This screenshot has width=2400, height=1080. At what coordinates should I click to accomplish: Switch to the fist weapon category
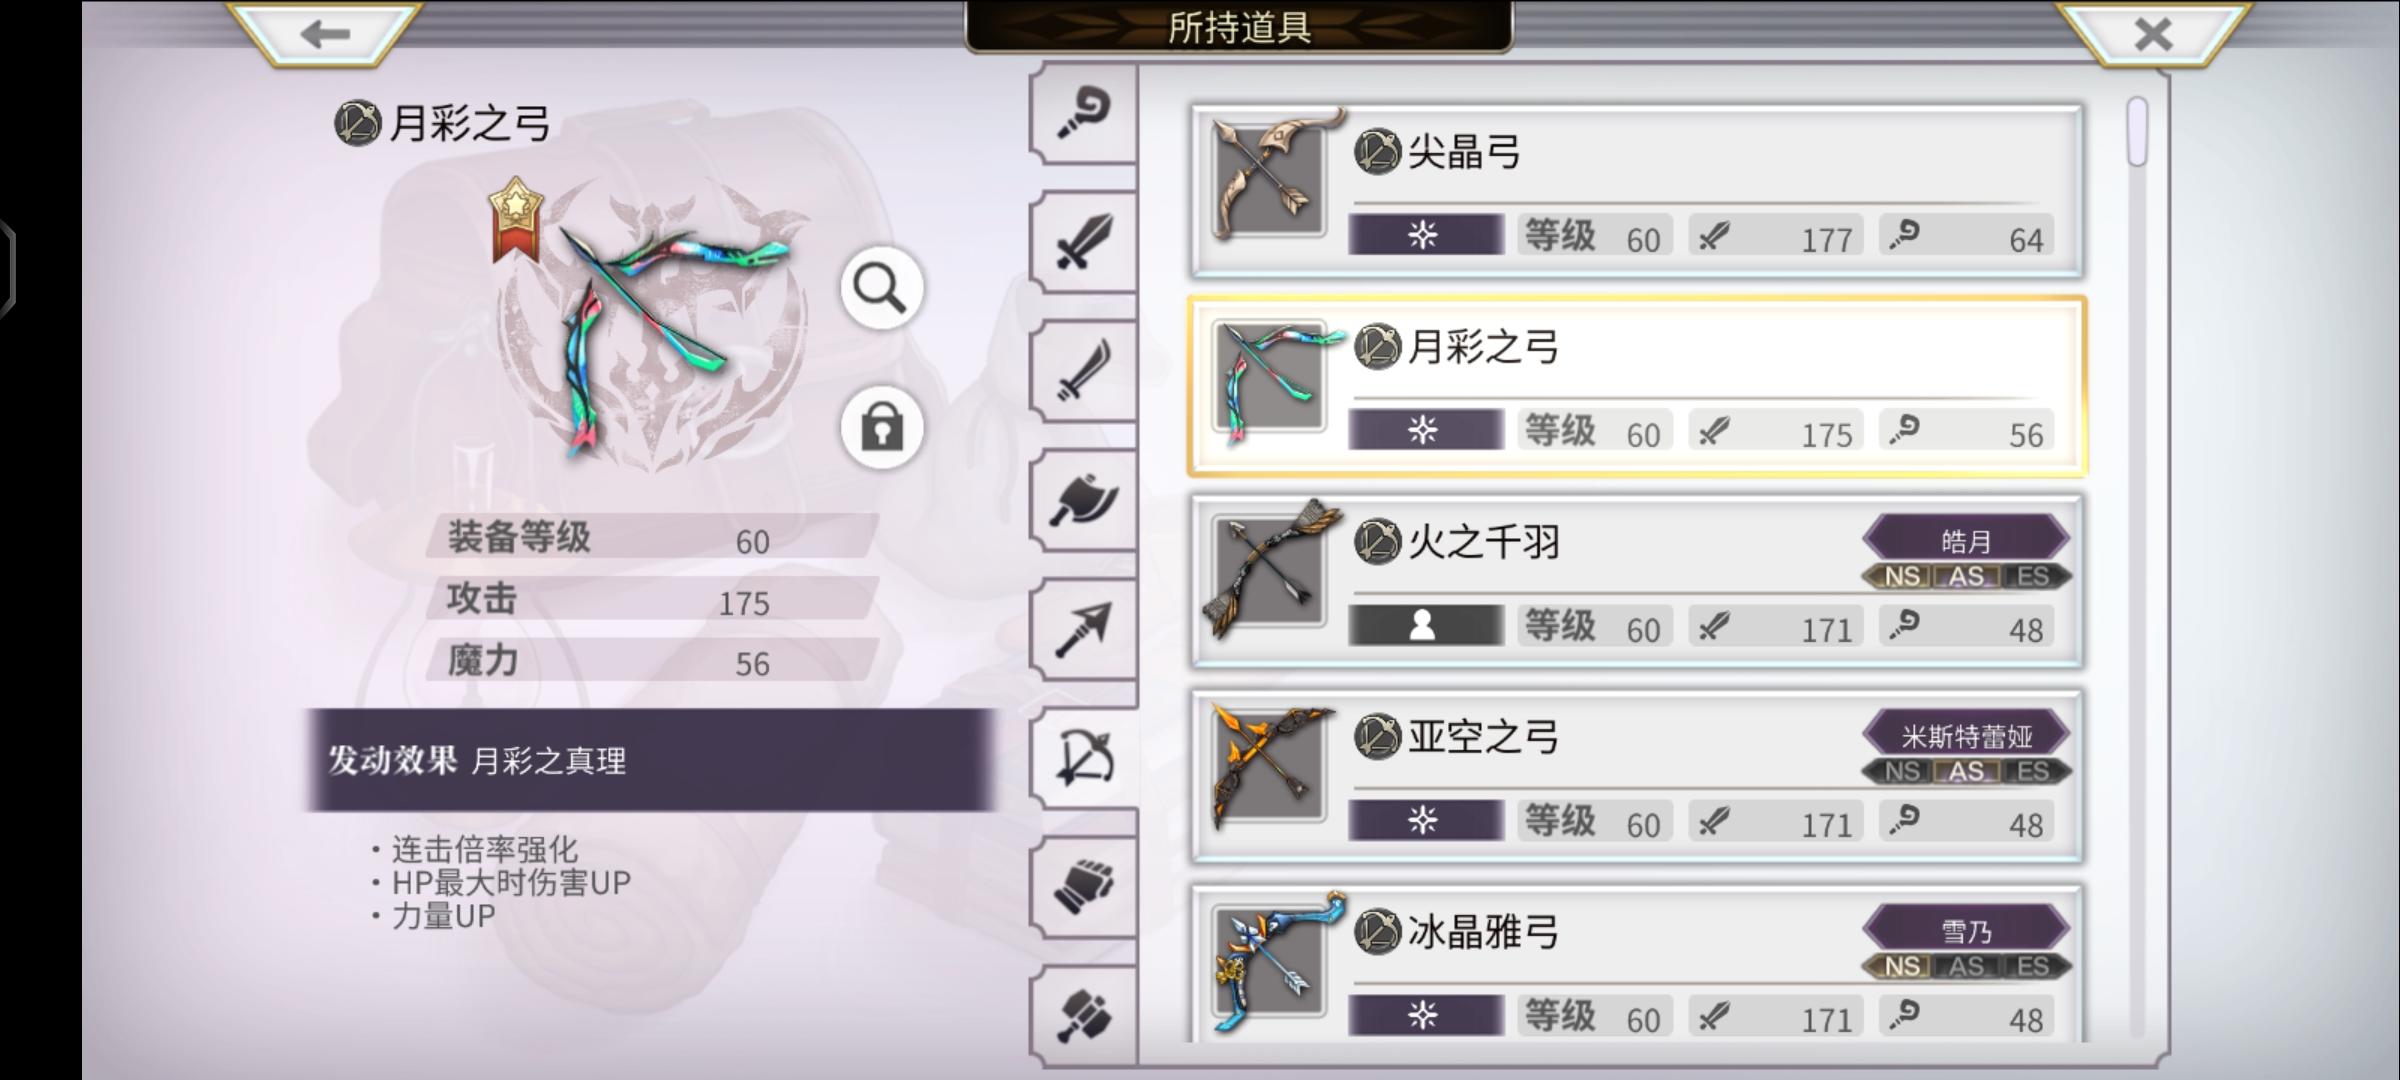point(1084,888)
